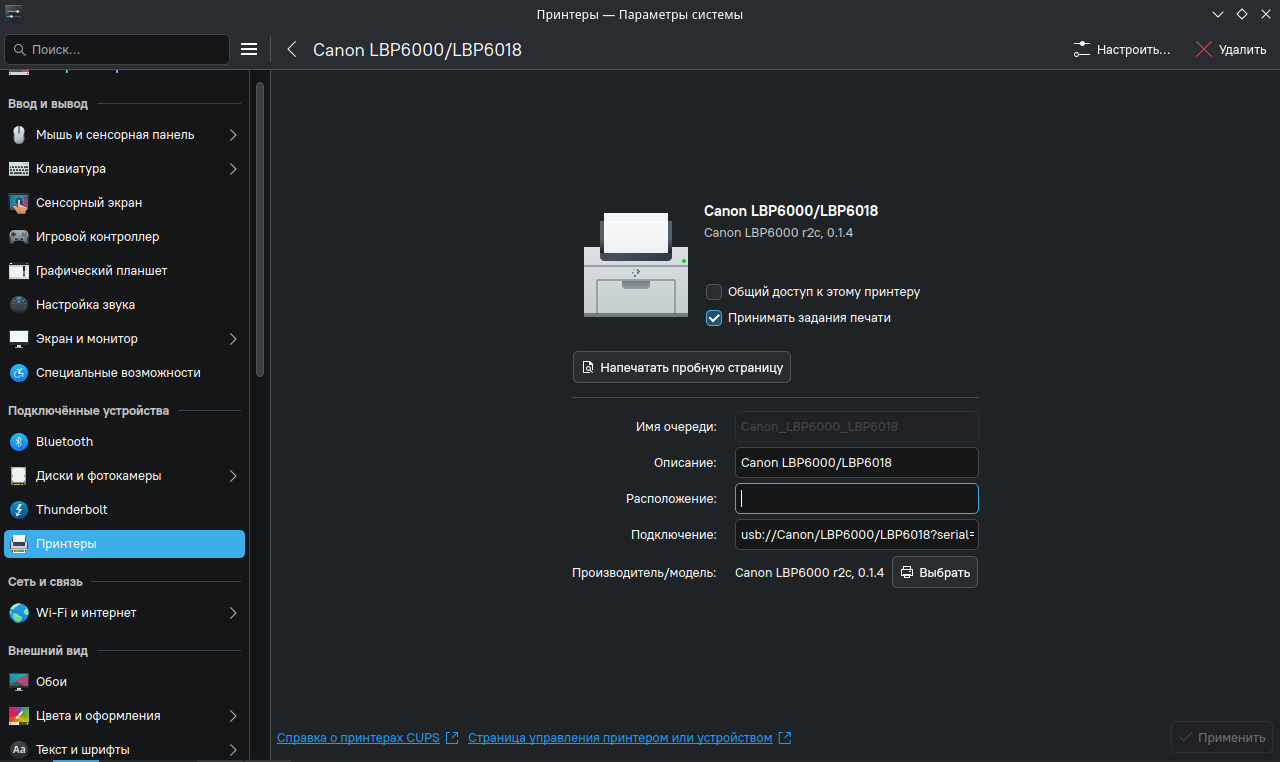Open the hamburger menu next to search
Image resolution: width=1280 pixels, height=762 pixels.
[249, 49]
